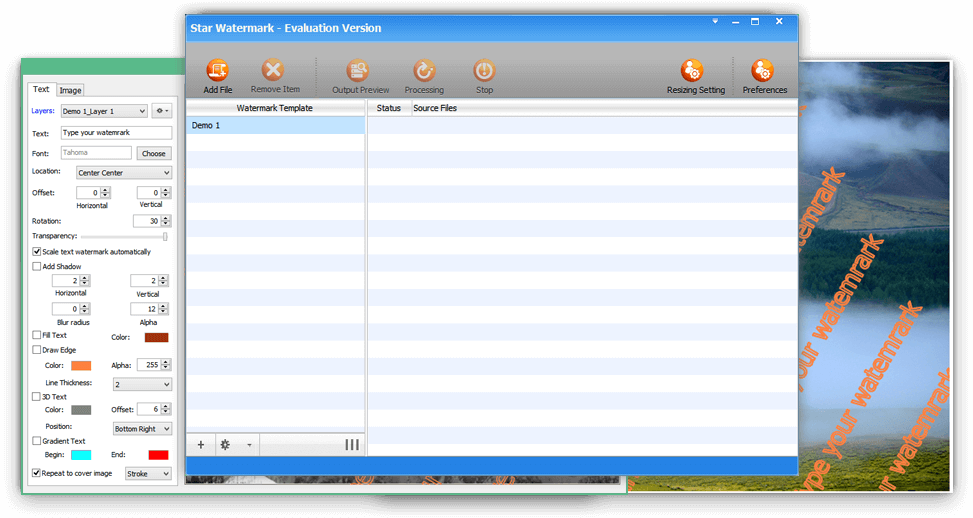973x518 pixels.
Task: Click the template settings gear icon
Action: pos(225,445)
